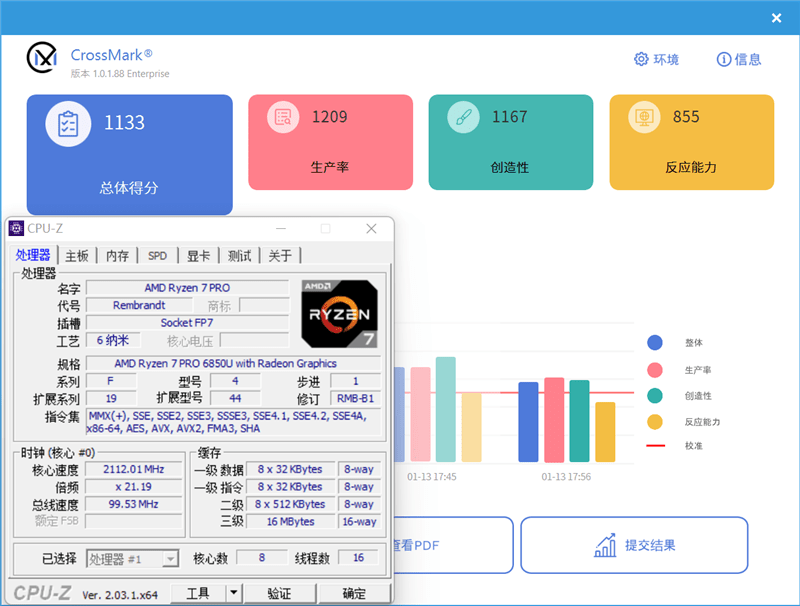Close the CrossMark window with X
The height and width of the screenshot is (606, 800).
pyautogui.click(x=777, y=18)
